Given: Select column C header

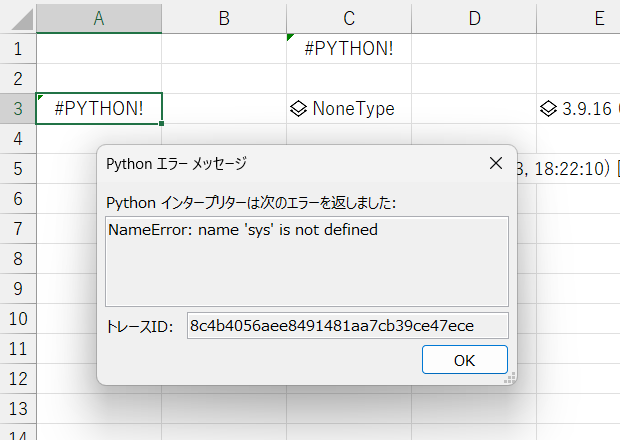Looking at the screenshot, I should click(349, 18).
